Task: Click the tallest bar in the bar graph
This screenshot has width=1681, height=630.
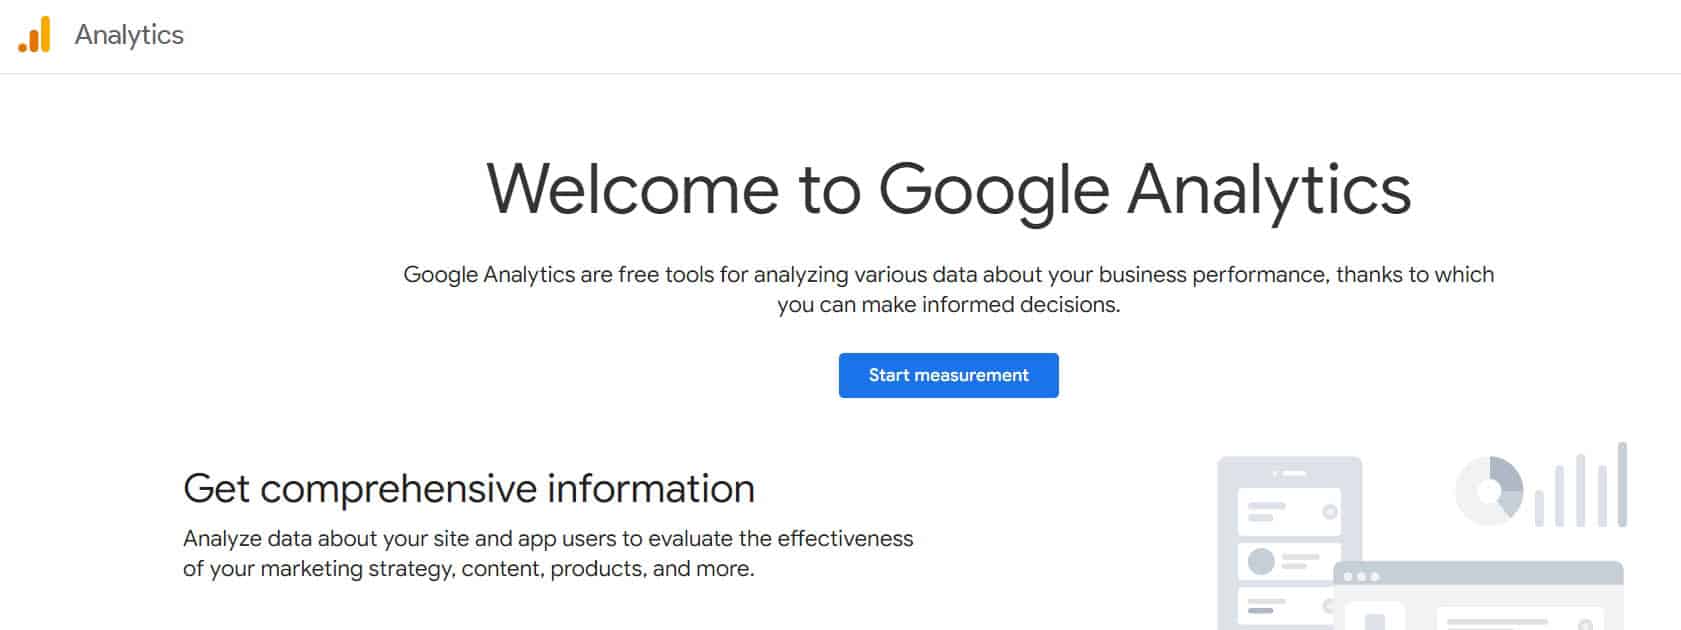Action: point(1622,485)
